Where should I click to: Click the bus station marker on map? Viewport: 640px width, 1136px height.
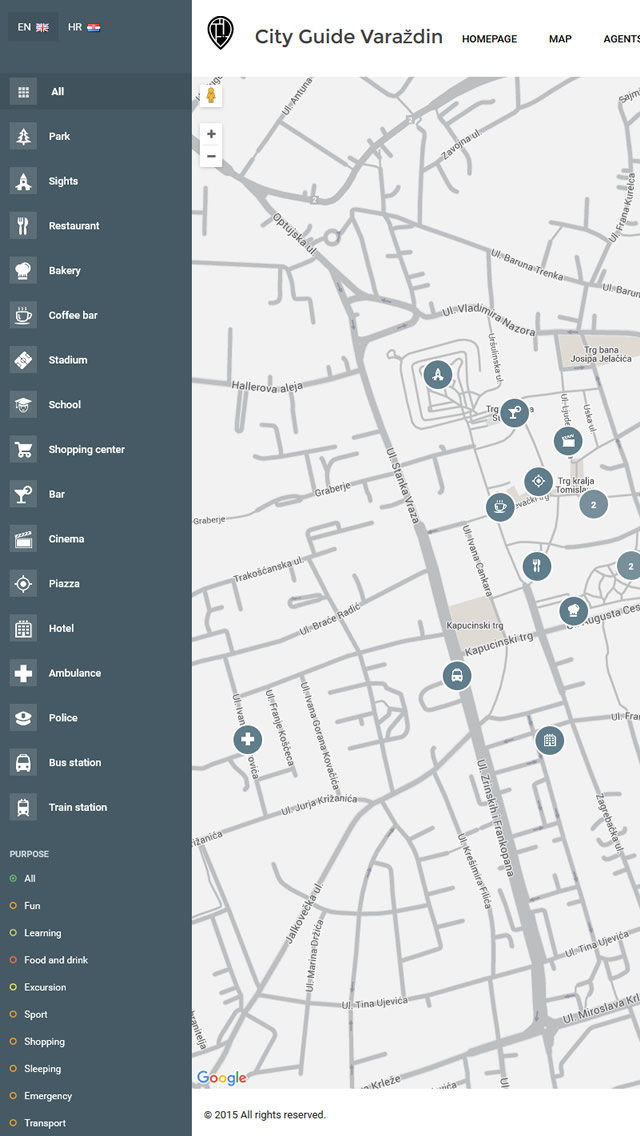click(457, 676)
